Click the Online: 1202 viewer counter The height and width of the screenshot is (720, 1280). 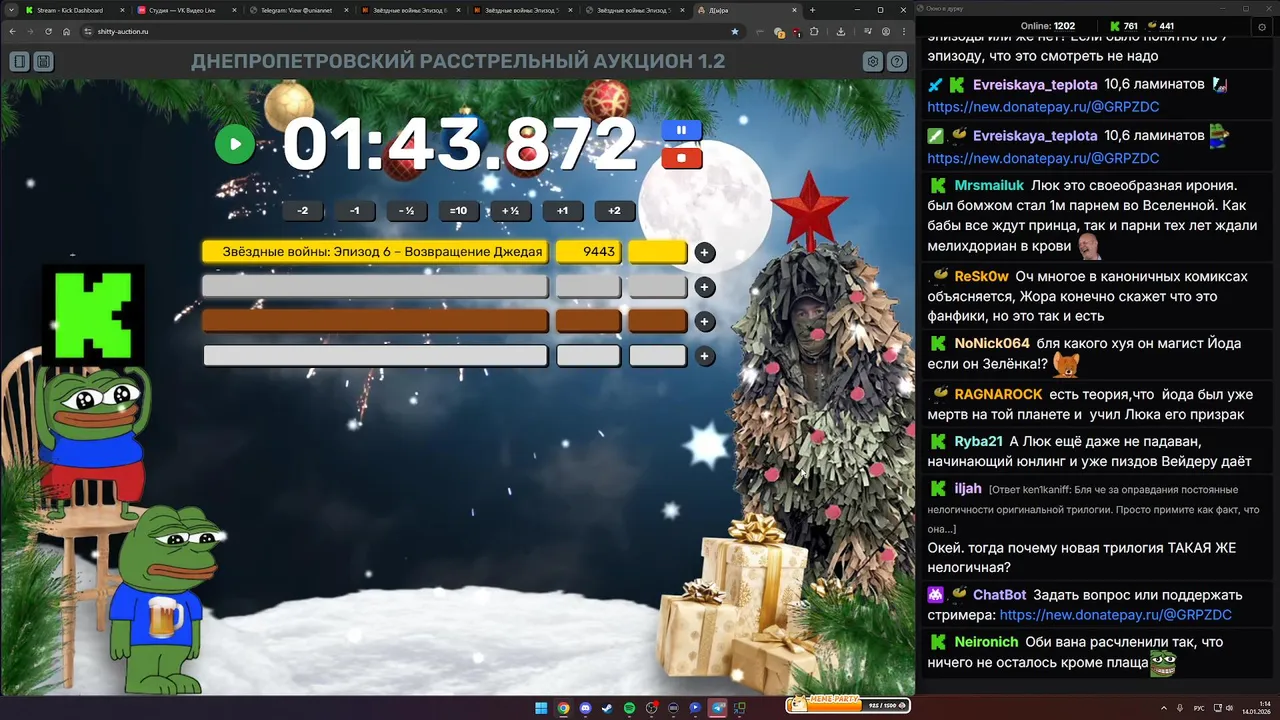point(1047,25)
